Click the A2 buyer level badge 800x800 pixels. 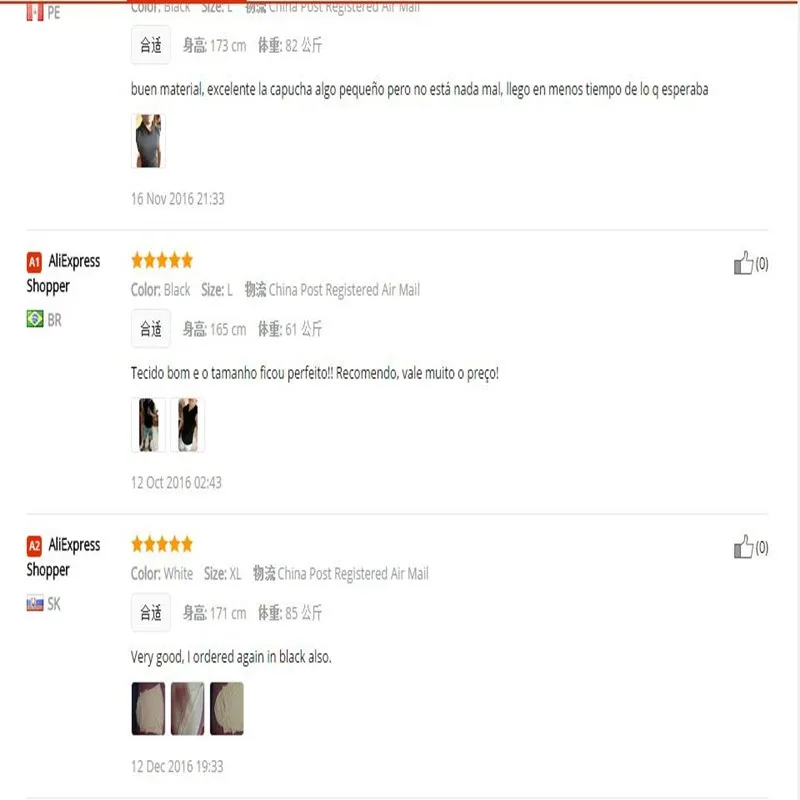pyautogui.click(x=34, y=546)
